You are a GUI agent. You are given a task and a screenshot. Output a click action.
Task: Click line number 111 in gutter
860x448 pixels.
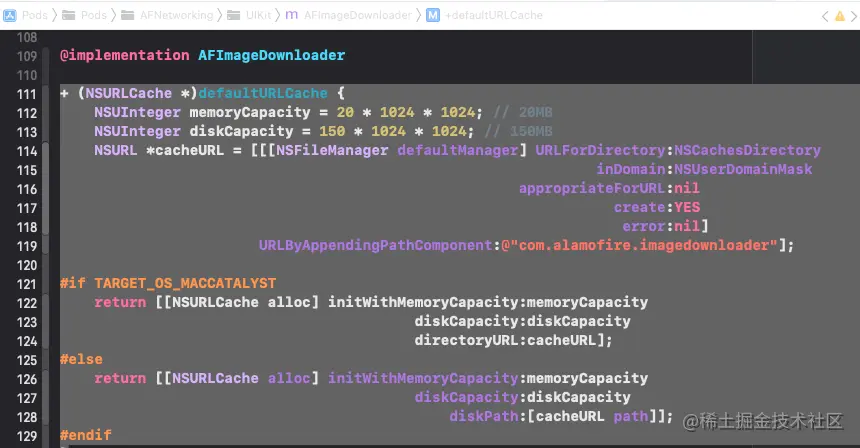[x=26, y=94]
